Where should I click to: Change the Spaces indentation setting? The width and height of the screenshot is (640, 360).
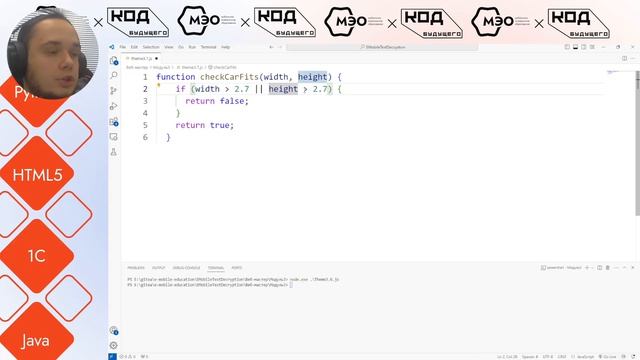coord(530,357)
